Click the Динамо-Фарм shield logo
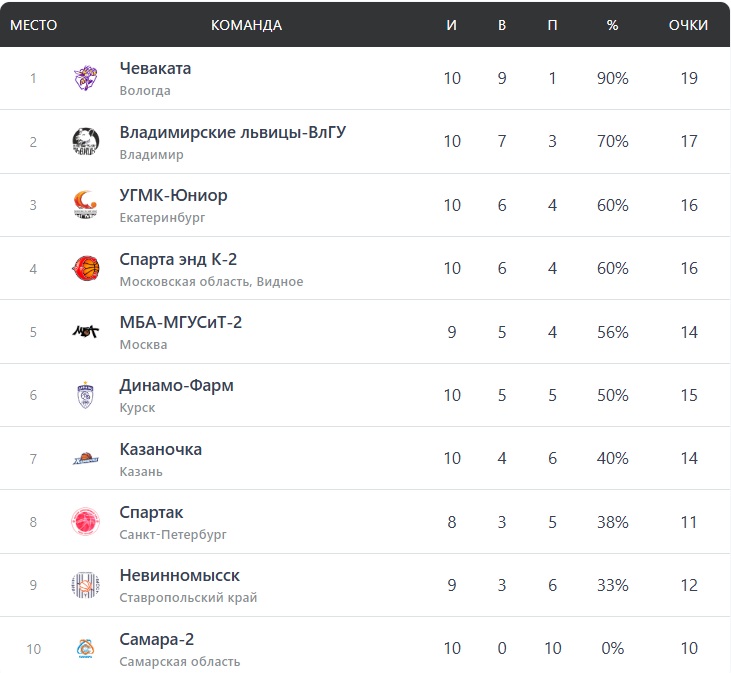Viewport: 731px width, 673px height. 86,395
